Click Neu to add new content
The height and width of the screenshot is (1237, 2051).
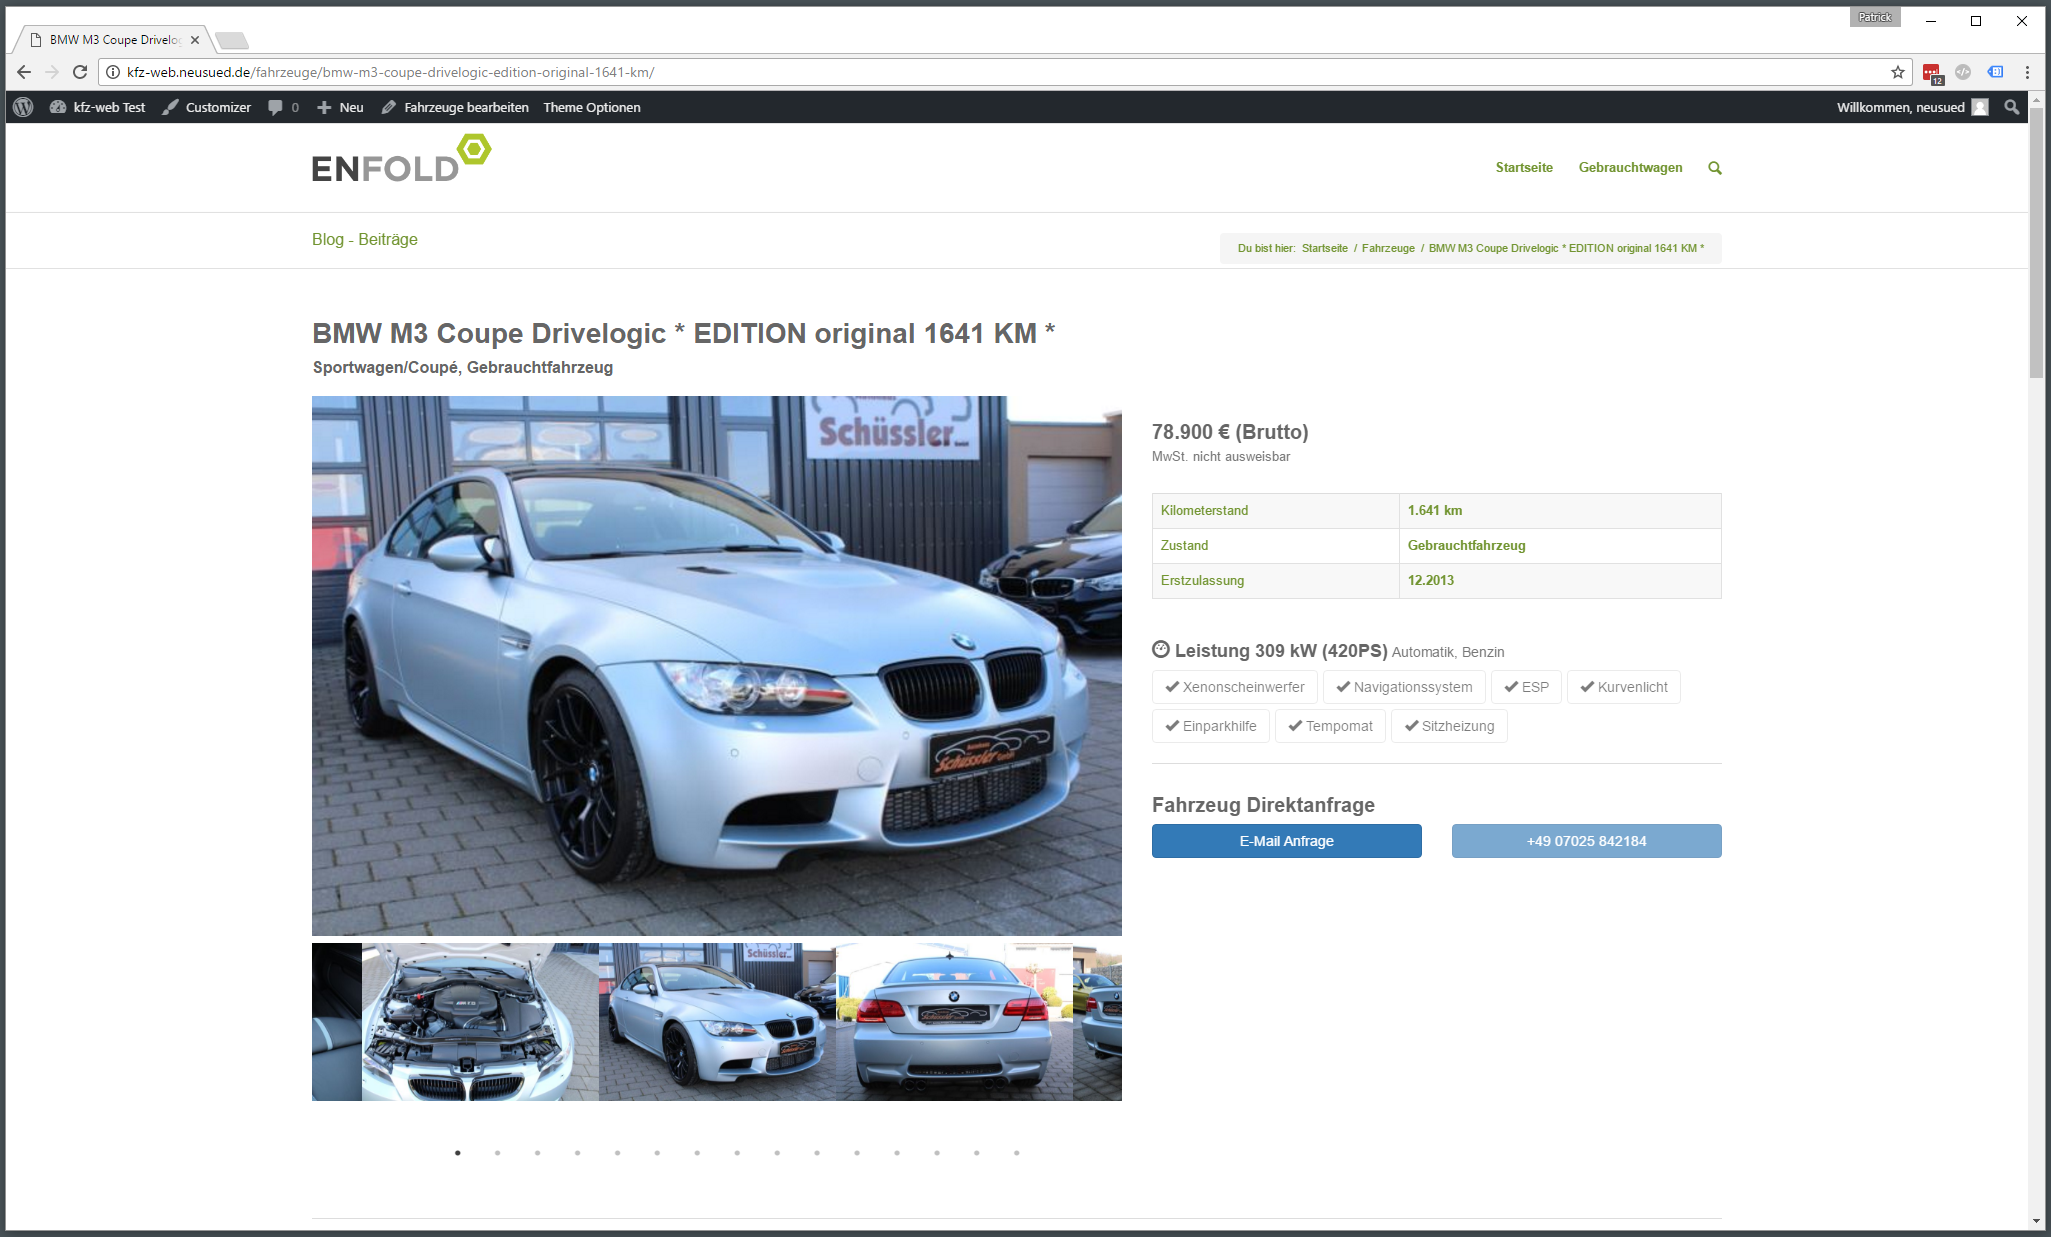pyautogui.click(x=340, y=107)
